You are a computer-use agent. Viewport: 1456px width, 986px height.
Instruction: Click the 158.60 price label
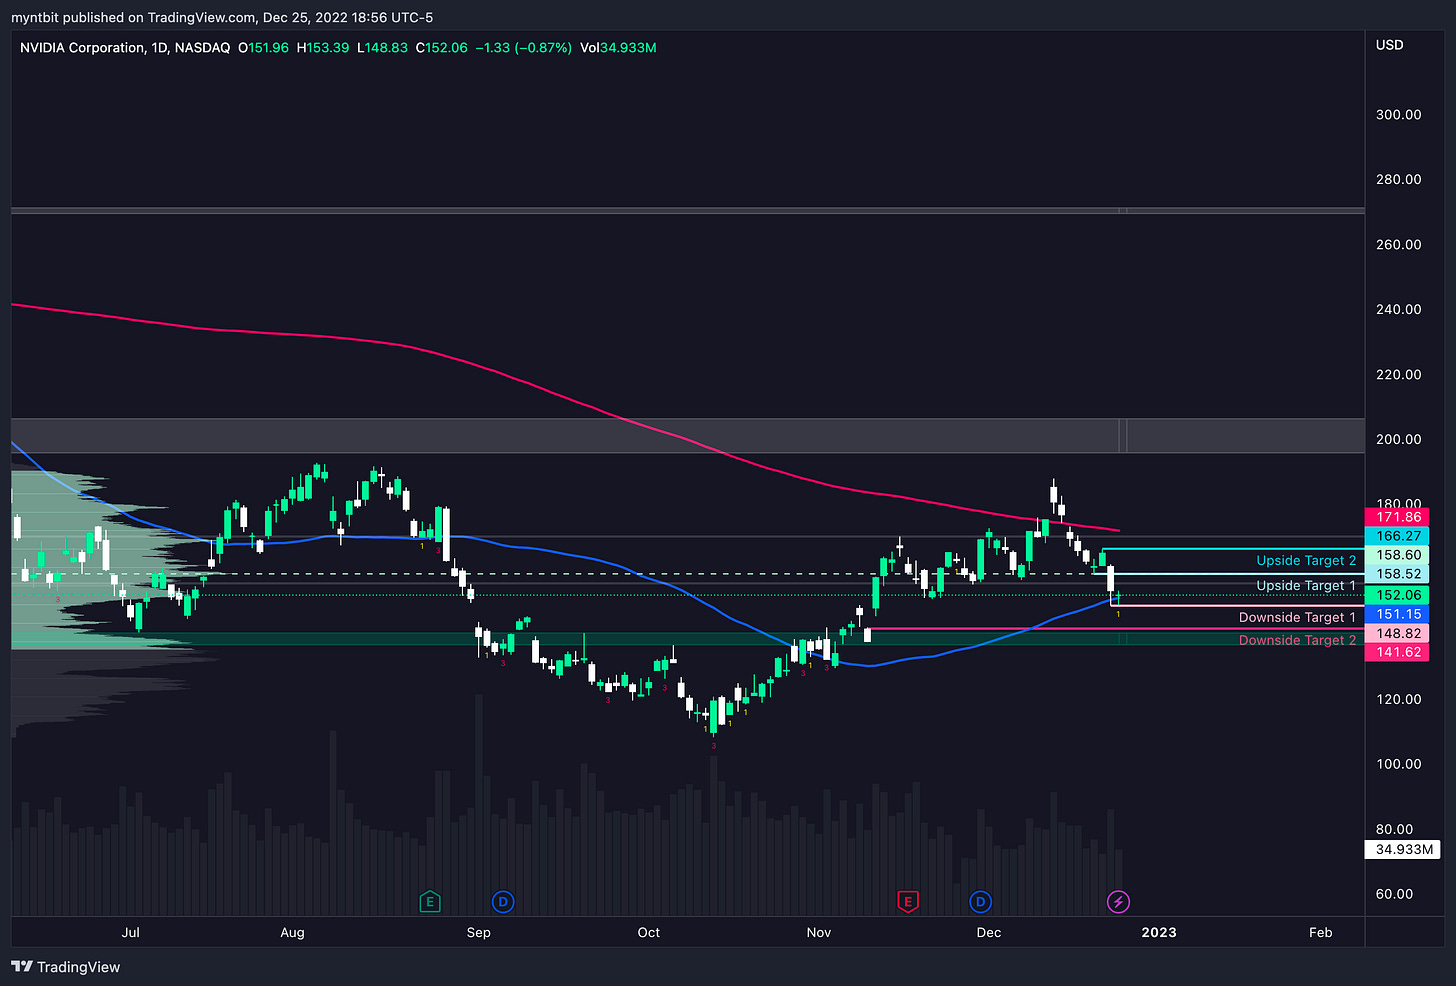1397,555
